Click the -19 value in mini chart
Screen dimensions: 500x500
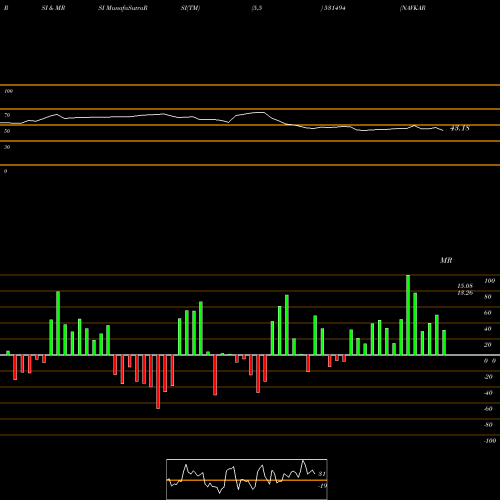pos(322,486)
